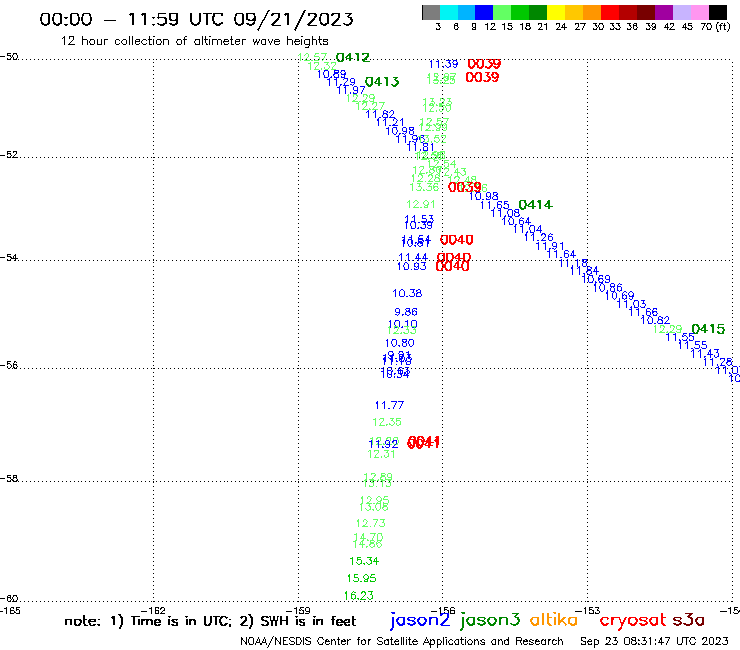This screenshot has width=740, height=650.
Task: Click the black swatch ending the color scale
Action: tap(718, 12)
